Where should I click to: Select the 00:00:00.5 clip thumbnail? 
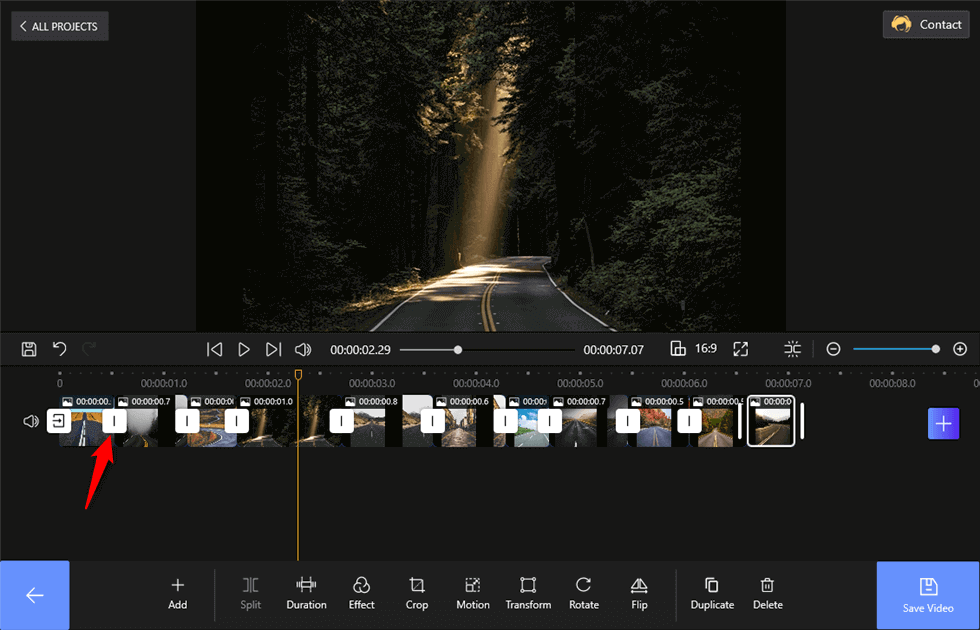(x=658, y=421)
